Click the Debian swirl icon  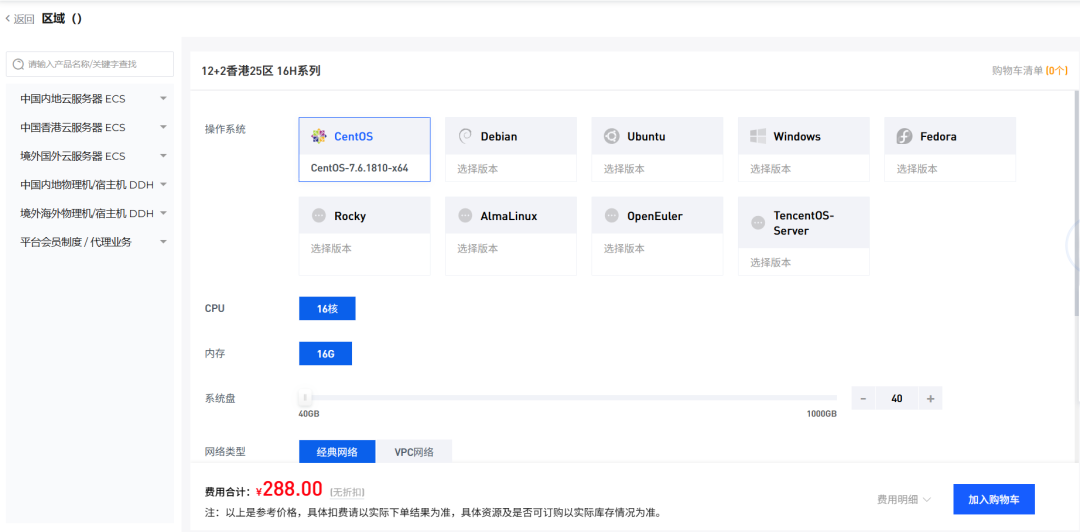pyautogui.click(x=465, y=136)
